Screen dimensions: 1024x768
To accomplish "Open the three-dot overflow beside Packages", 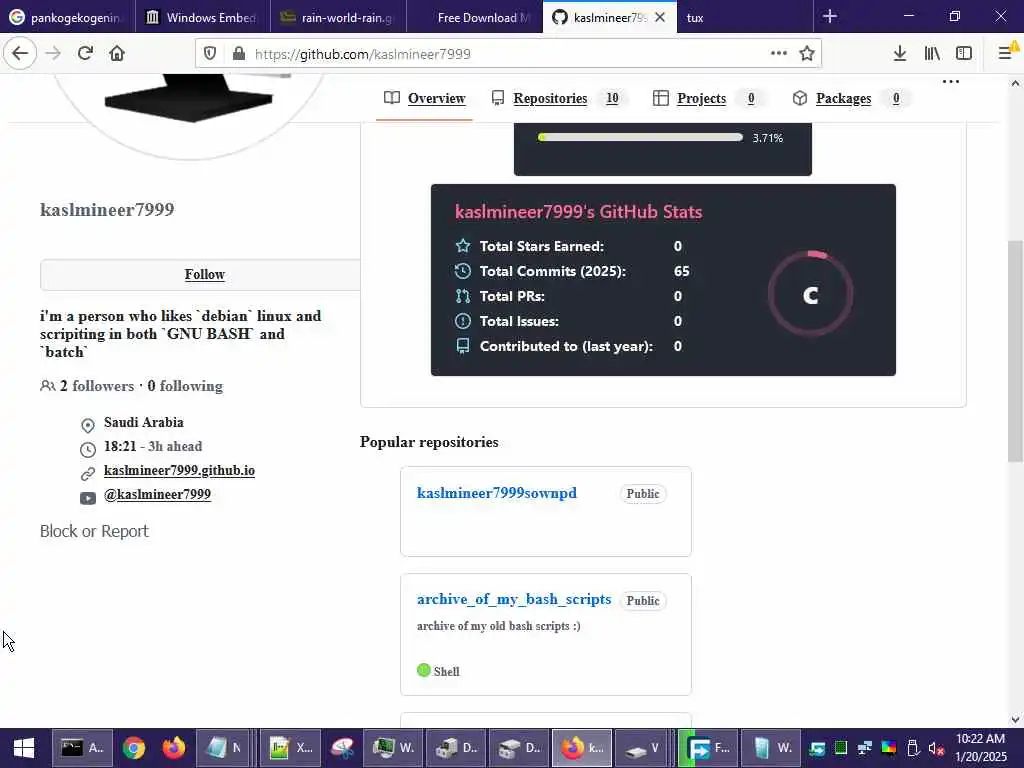I will 951,82.
